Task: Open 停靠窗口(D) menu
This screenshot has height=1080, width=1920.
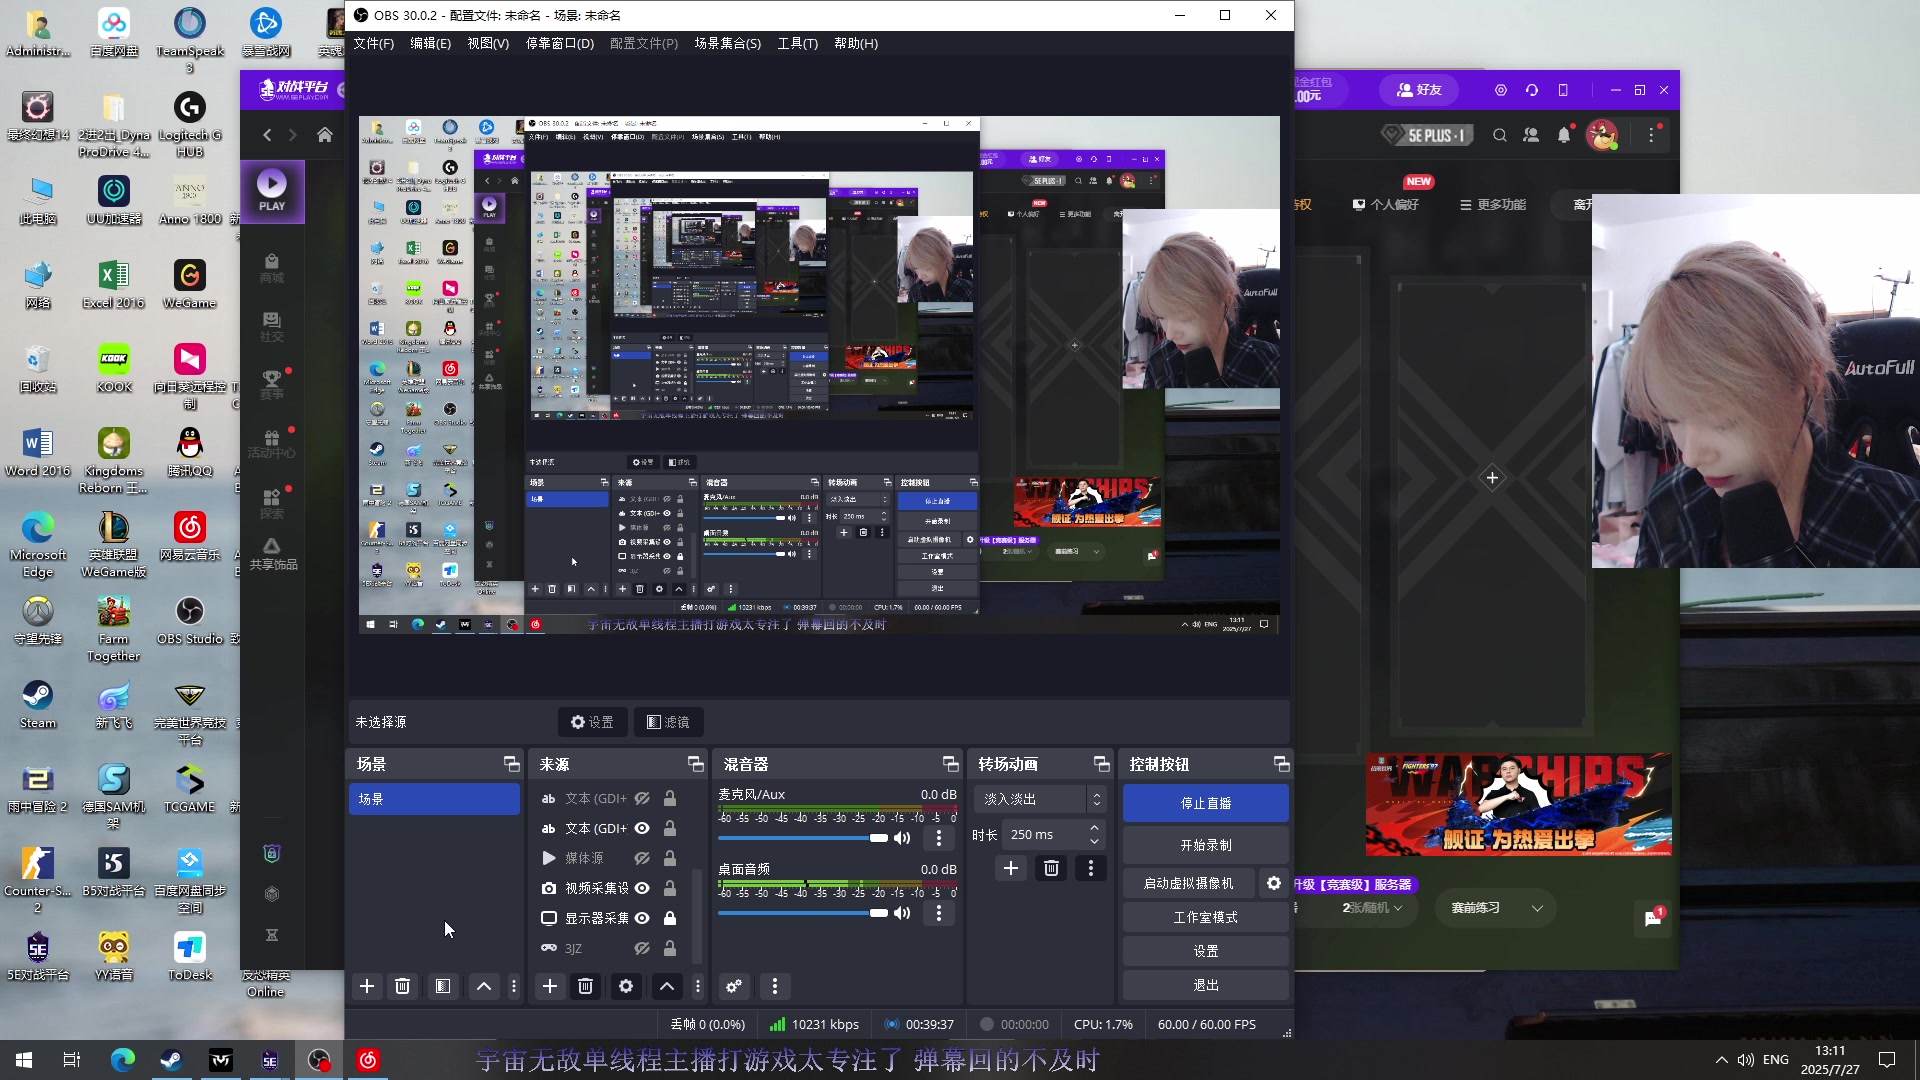Action: click(x=560, y=43)
